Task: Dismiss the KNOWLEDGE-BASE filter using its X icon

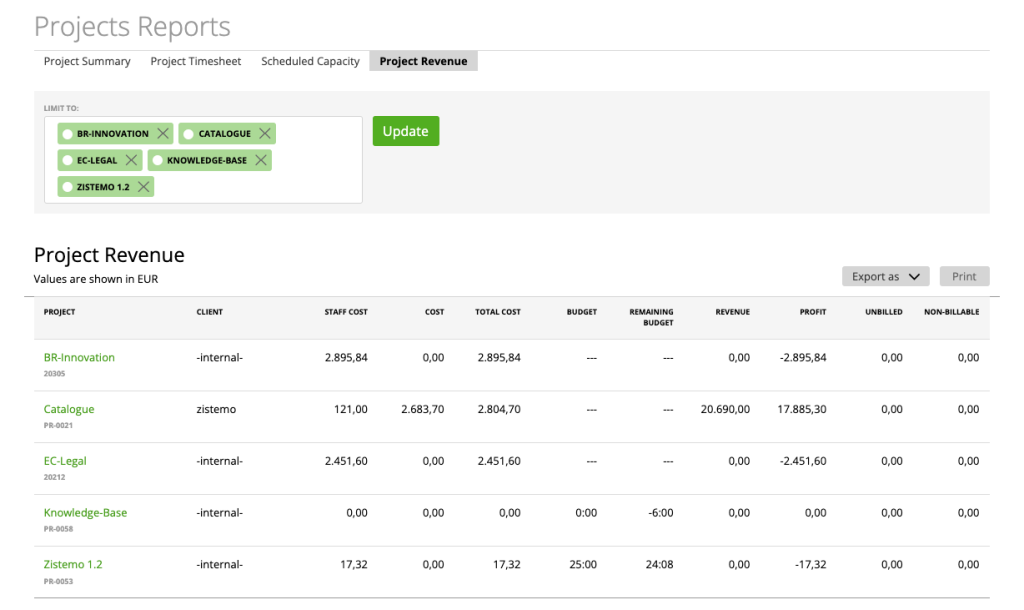Action: tap(260, 159)
